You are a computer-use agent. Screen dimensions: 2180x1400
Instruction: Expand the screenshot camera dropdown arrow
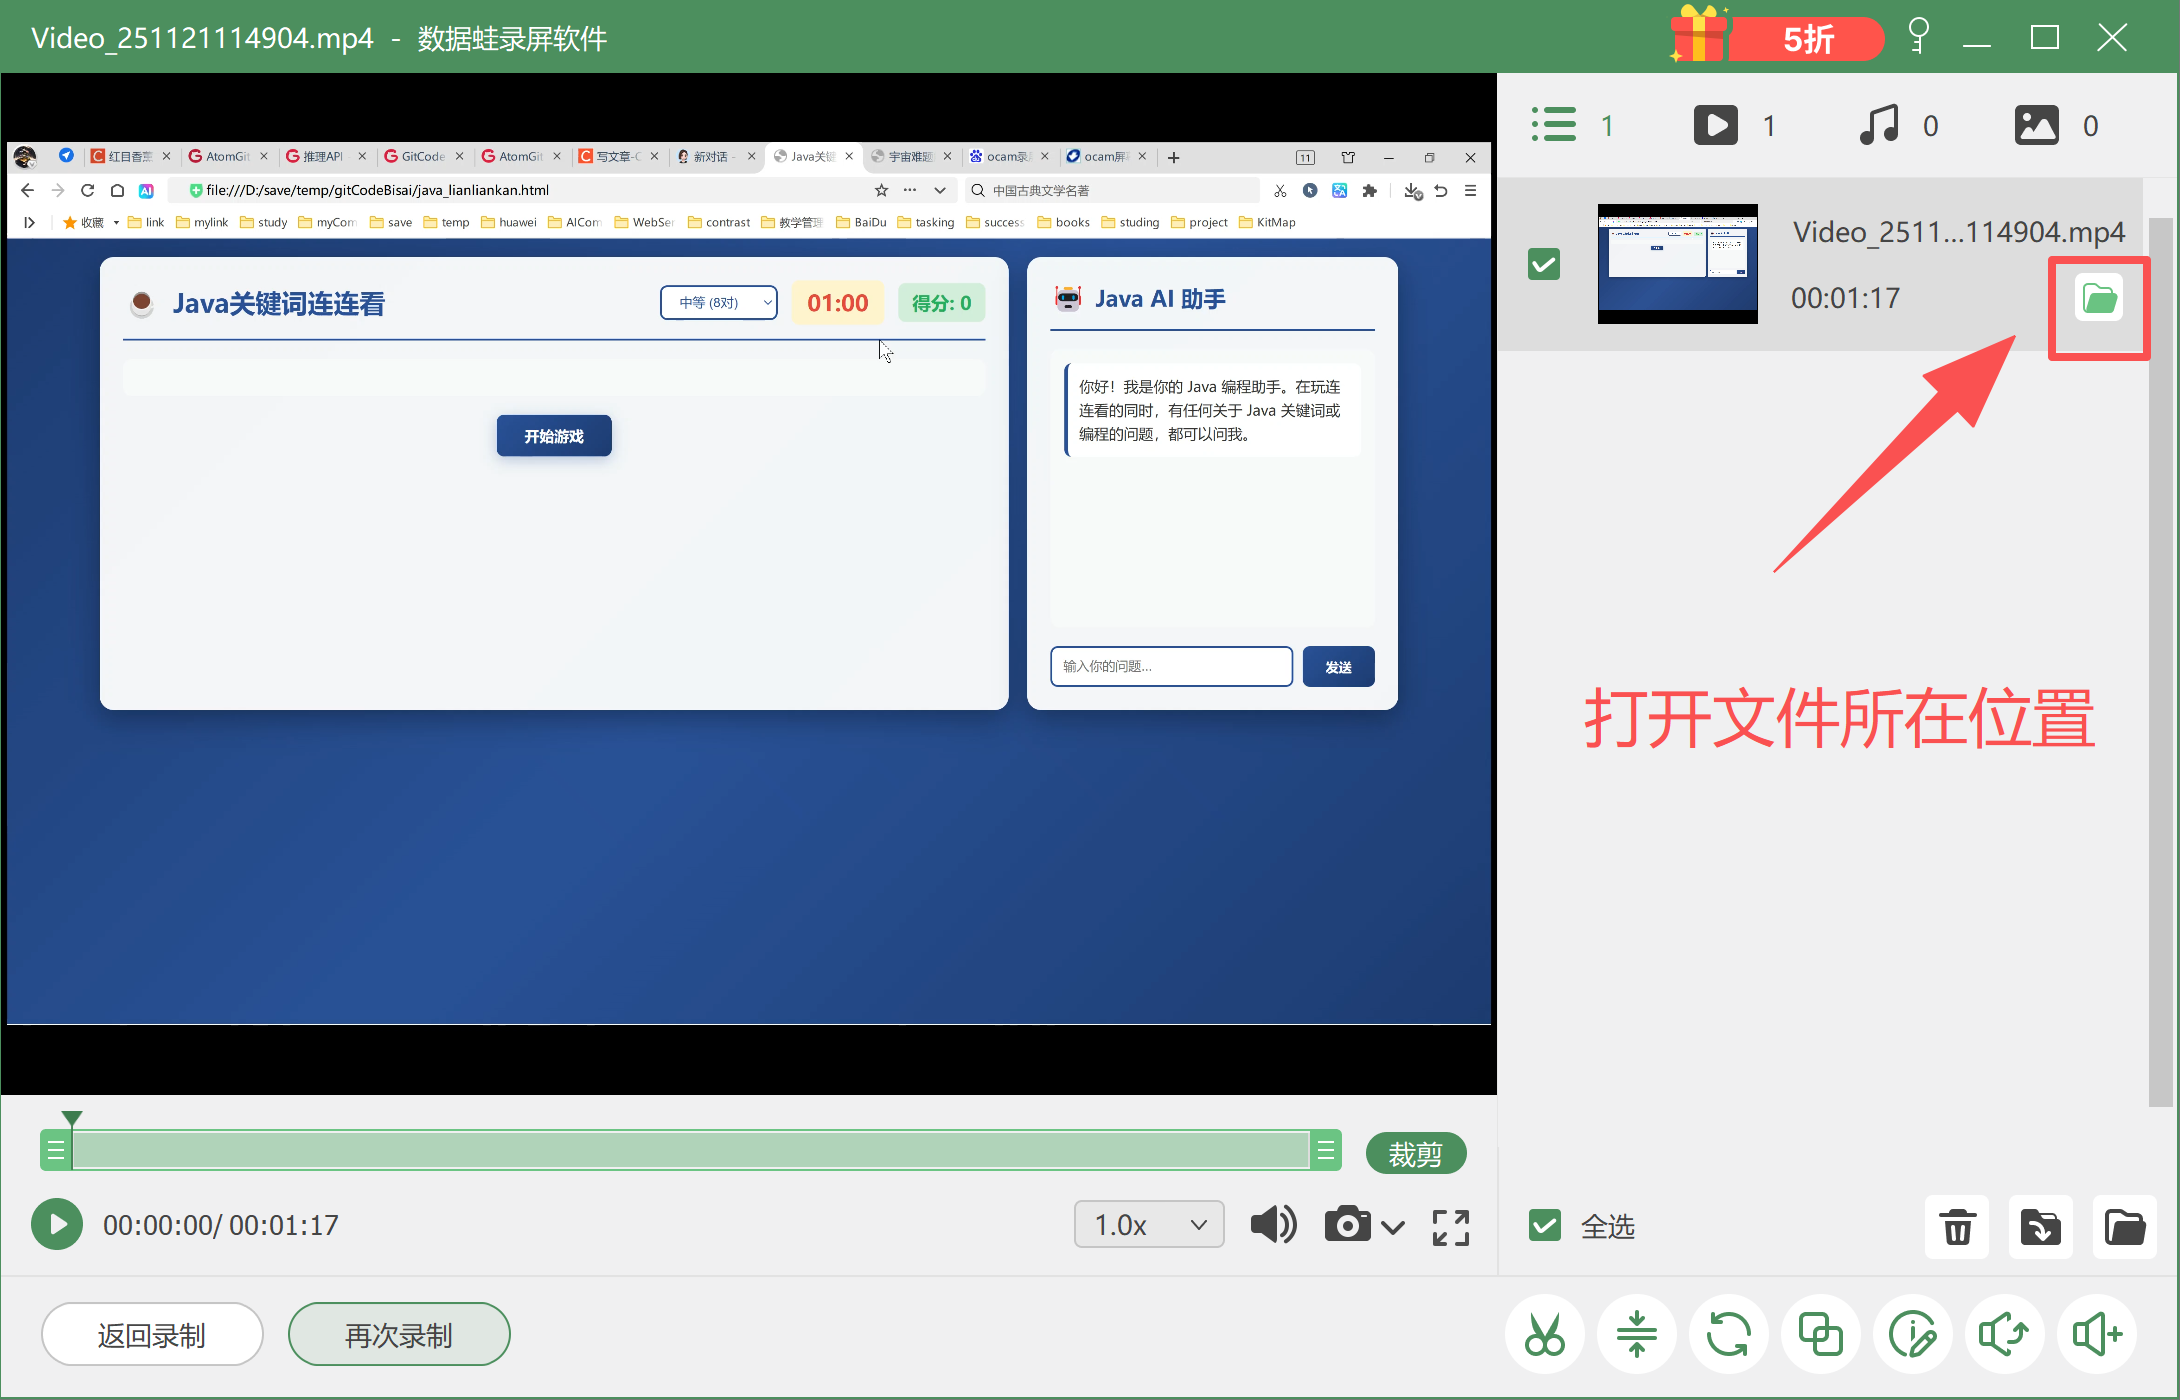point(1393,1227)
